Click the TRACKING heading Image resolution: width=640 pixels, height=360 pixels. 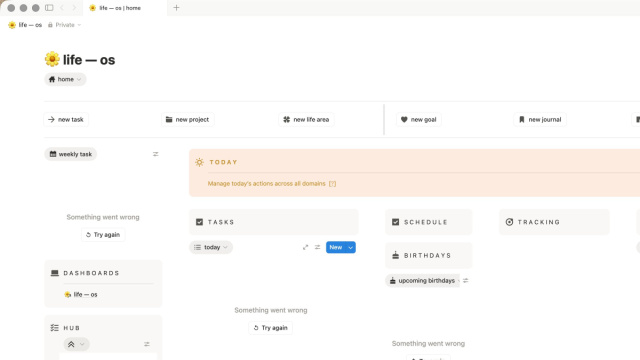(x=539, y=222)
